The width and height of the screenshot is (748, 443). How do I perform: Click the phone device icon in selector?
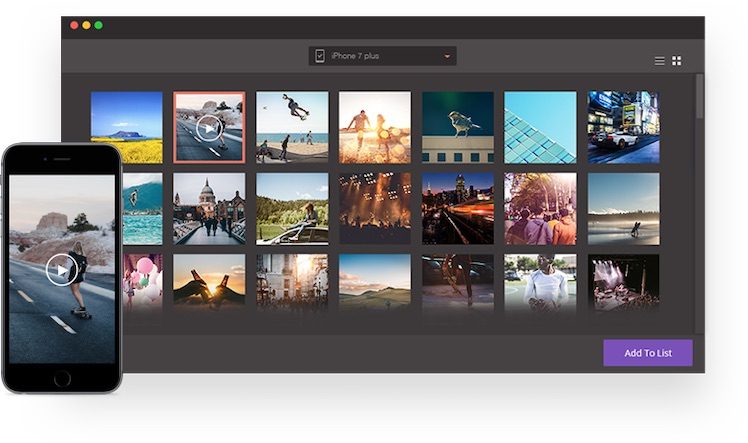(x=320, y=56)
